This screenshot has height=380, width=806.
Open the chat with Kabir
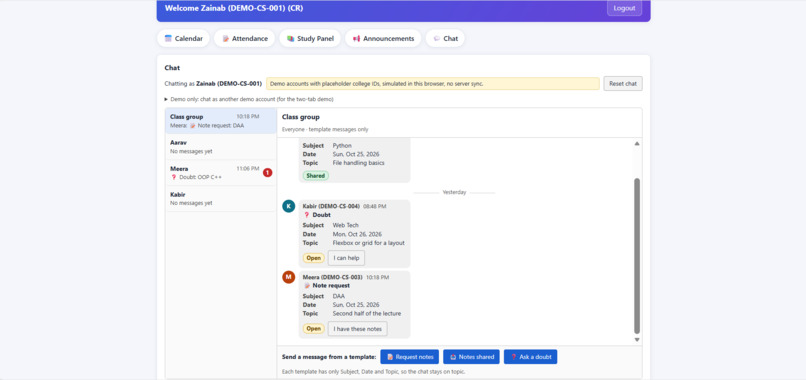click(221, 198)
